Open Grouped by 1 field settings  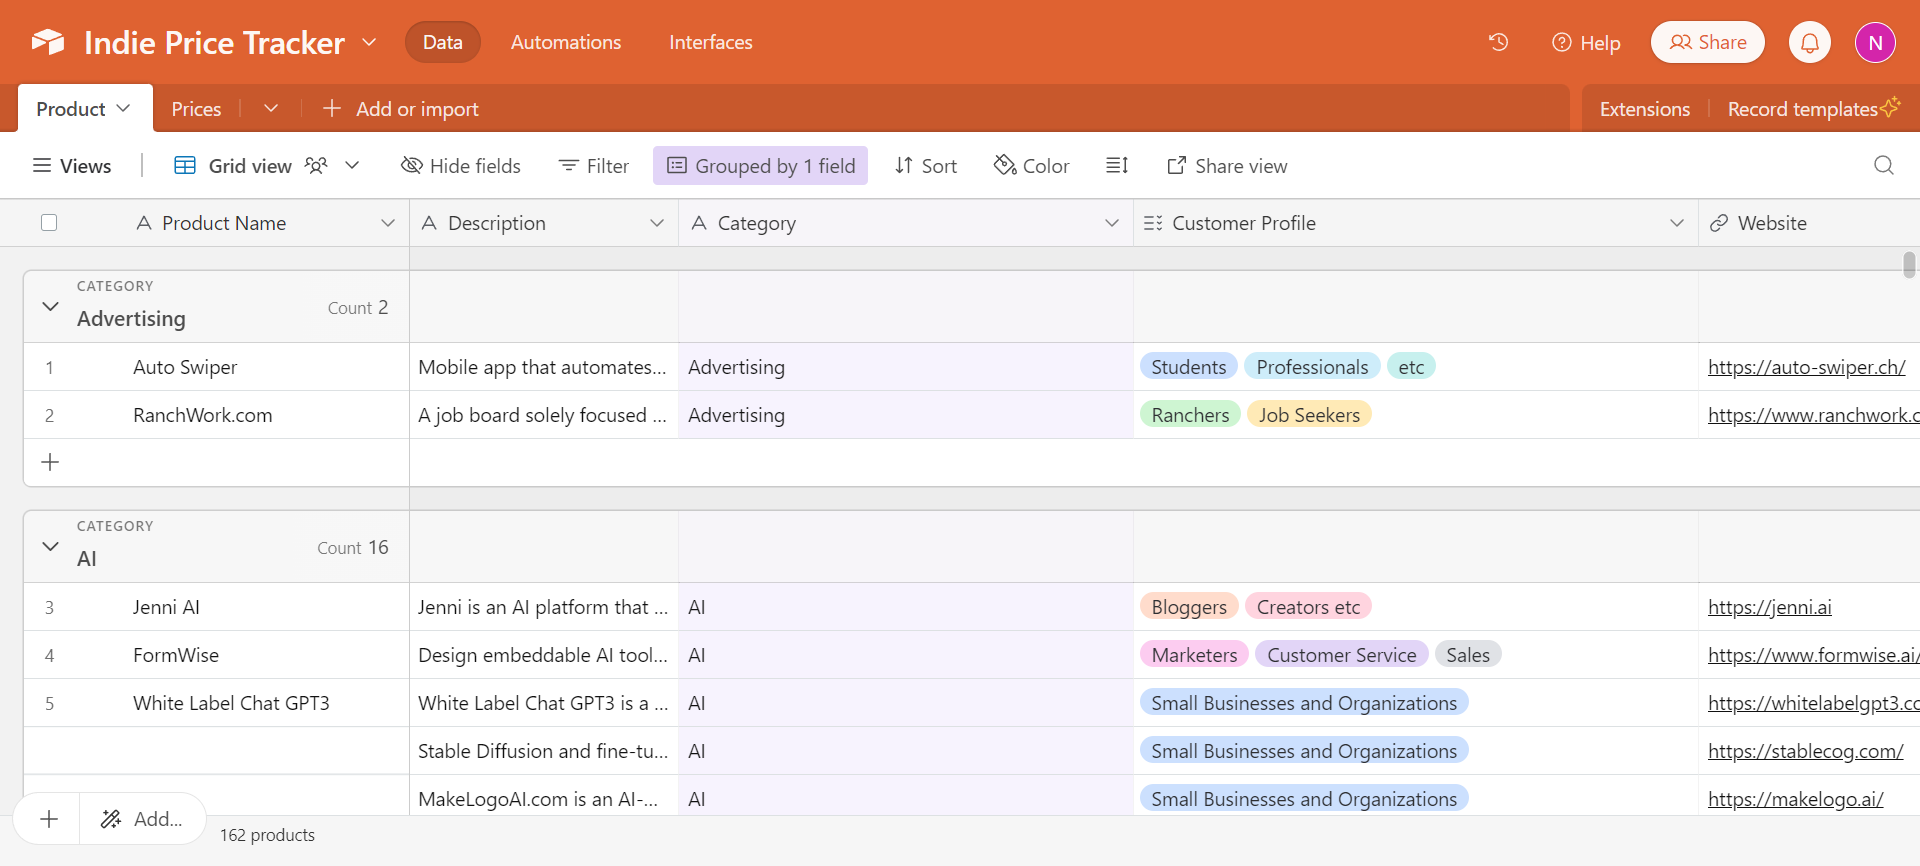point(761,165)
